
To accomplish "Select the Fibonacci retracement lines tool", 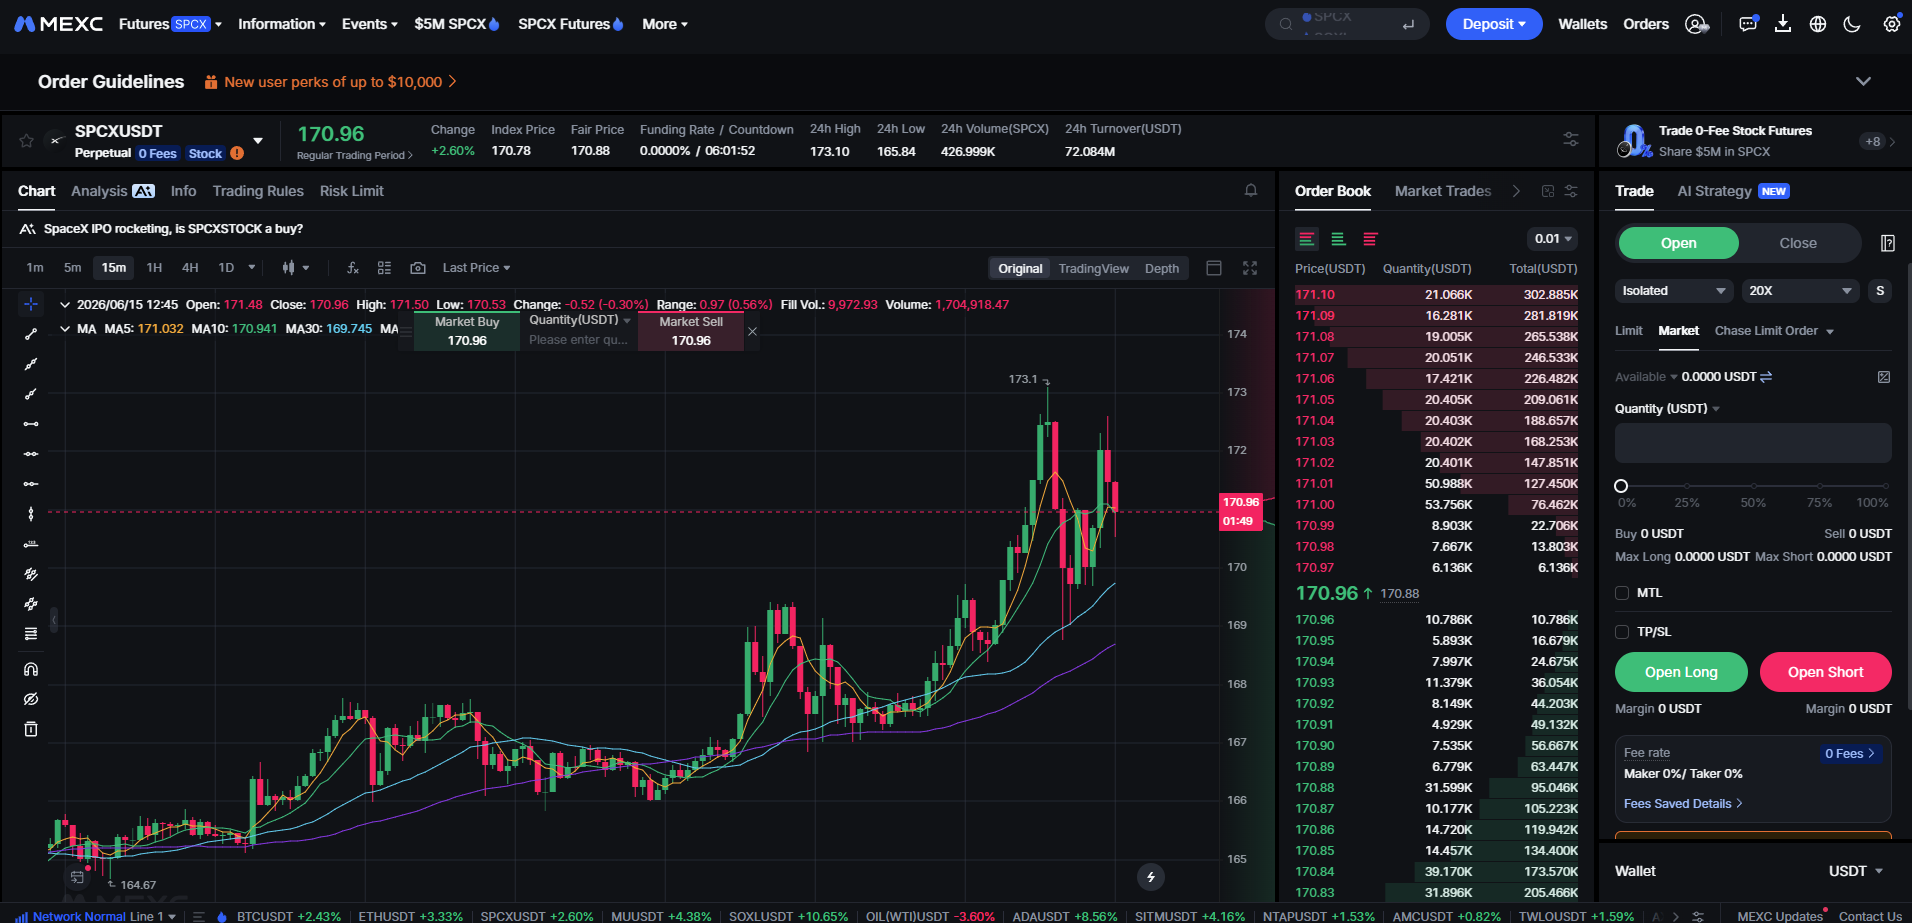I will [x=31, y=634].
